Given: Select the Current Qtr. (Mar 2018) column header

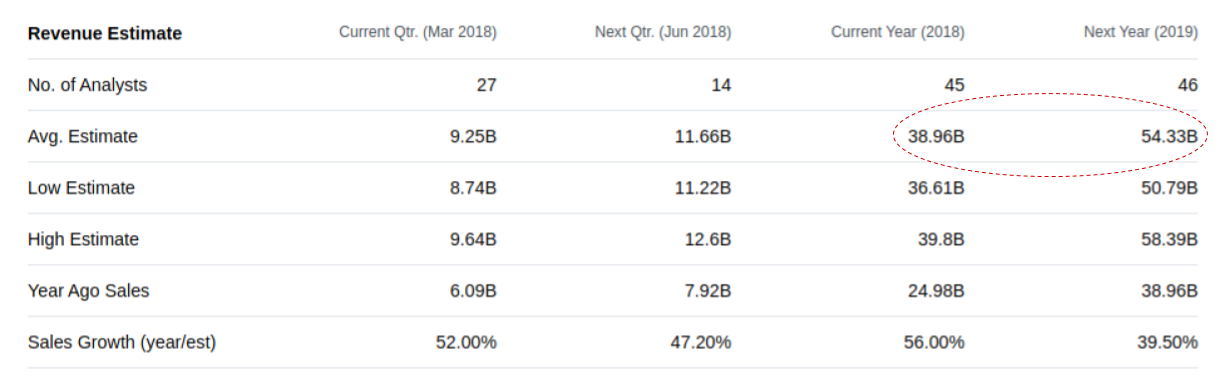Looking at the screenshot, I should (418, 33).
